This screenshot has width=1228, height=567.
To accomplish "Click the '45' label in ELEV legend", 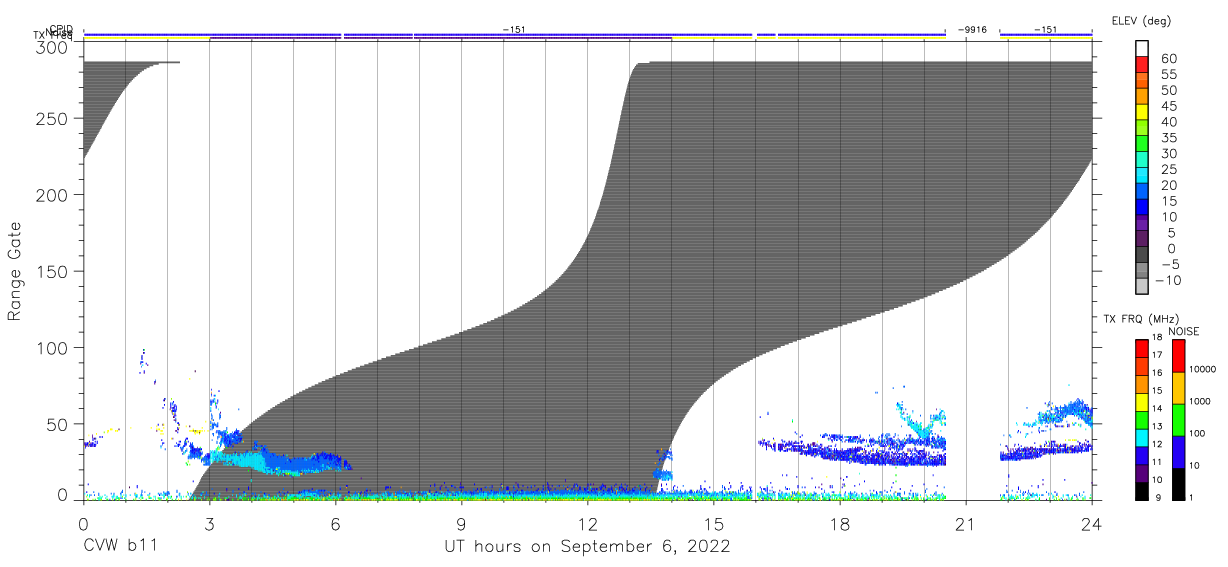I will 1168,105.
